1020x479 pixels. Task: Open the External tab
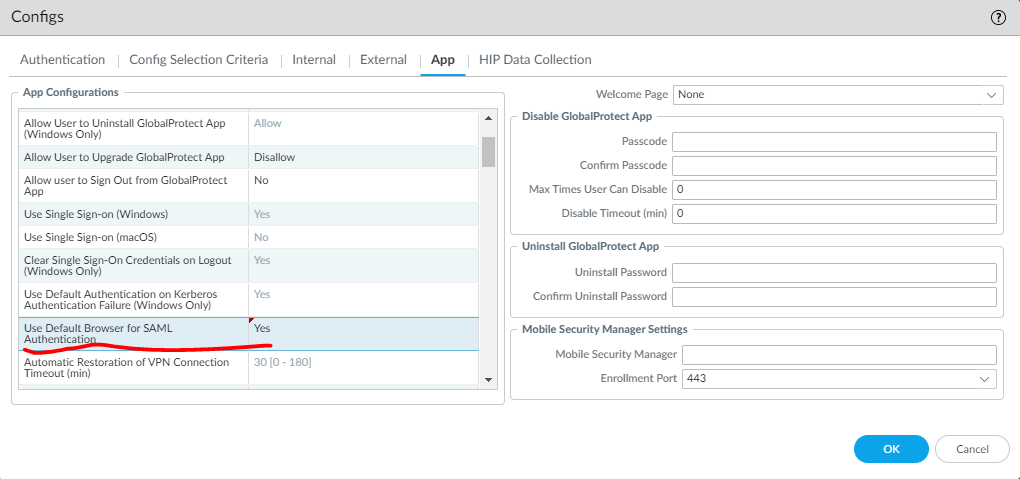click(x=383, y=60)
